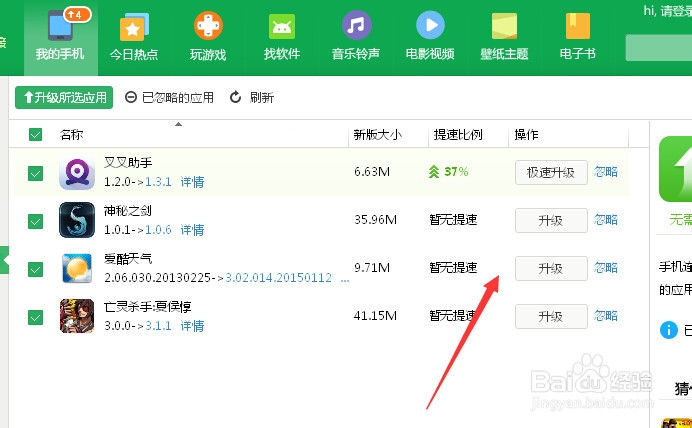The width and height of the screenshot is (692, 428).
Task: Click the 神秘之剑 app icon
Action: point(77,220)
